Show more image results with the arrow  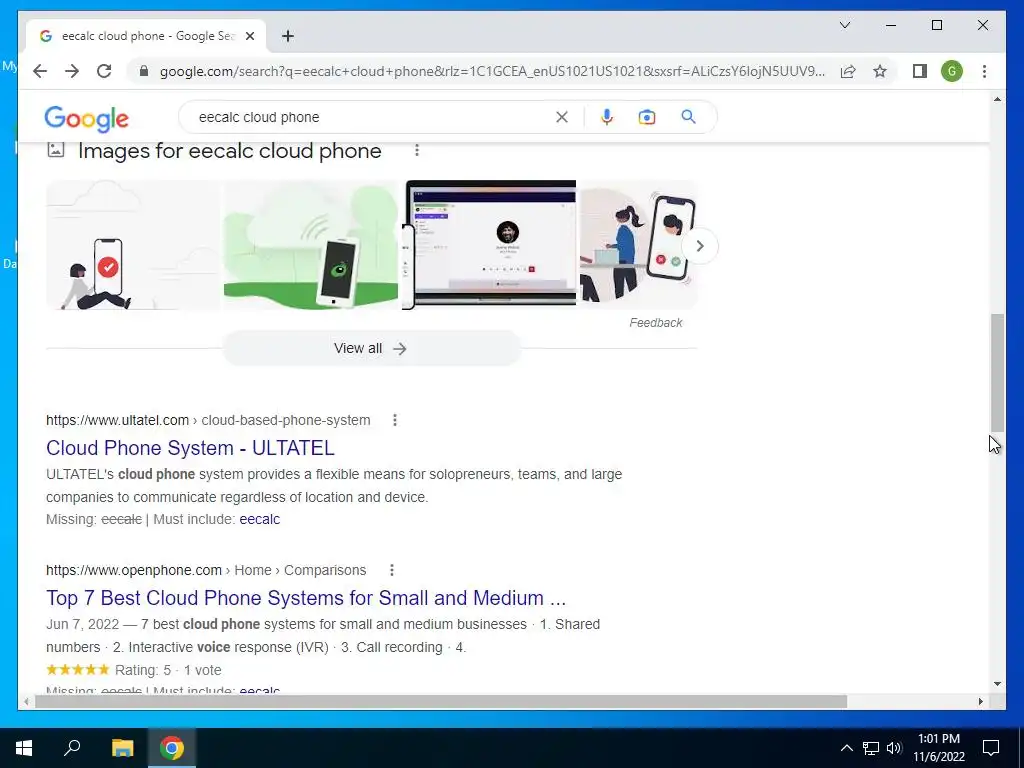(699, 246)
